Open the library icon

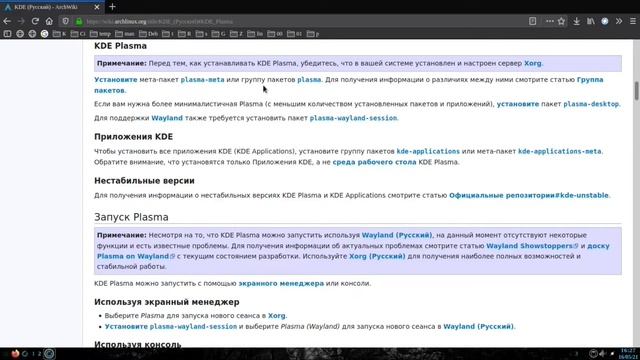tap(591, 21)
